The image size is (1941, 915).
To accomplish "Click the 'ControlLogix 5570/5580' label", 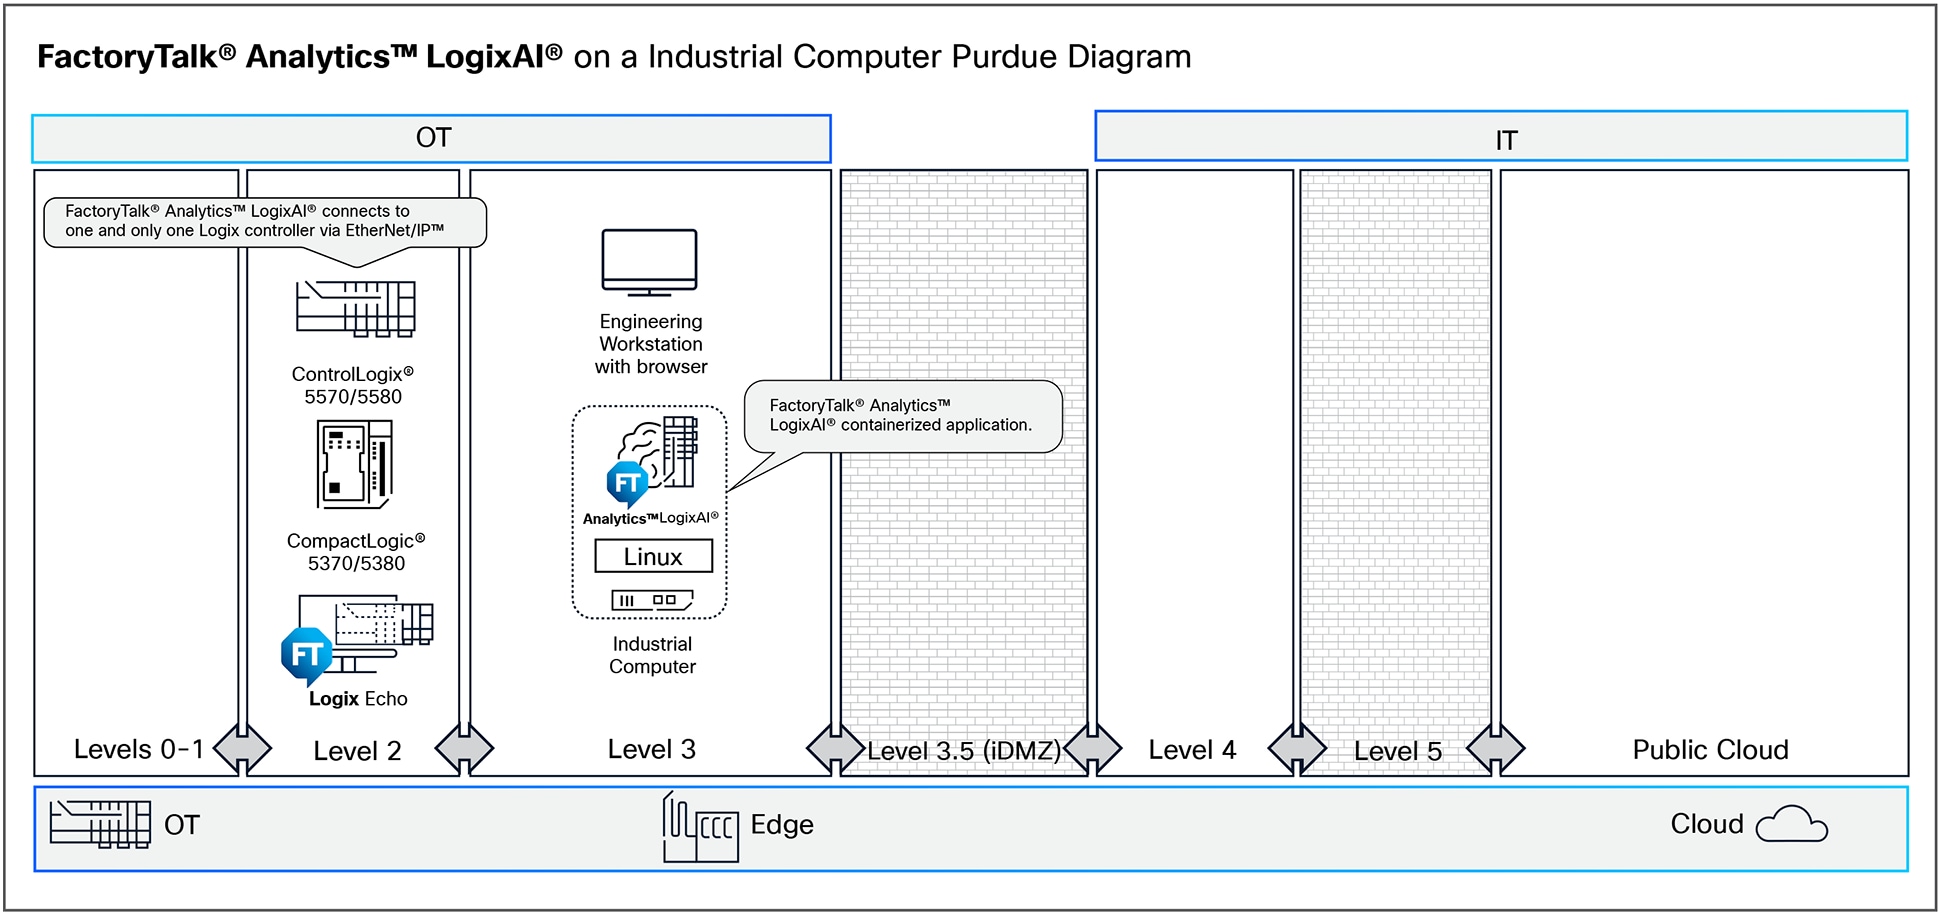I will click(x=353, y=385).
